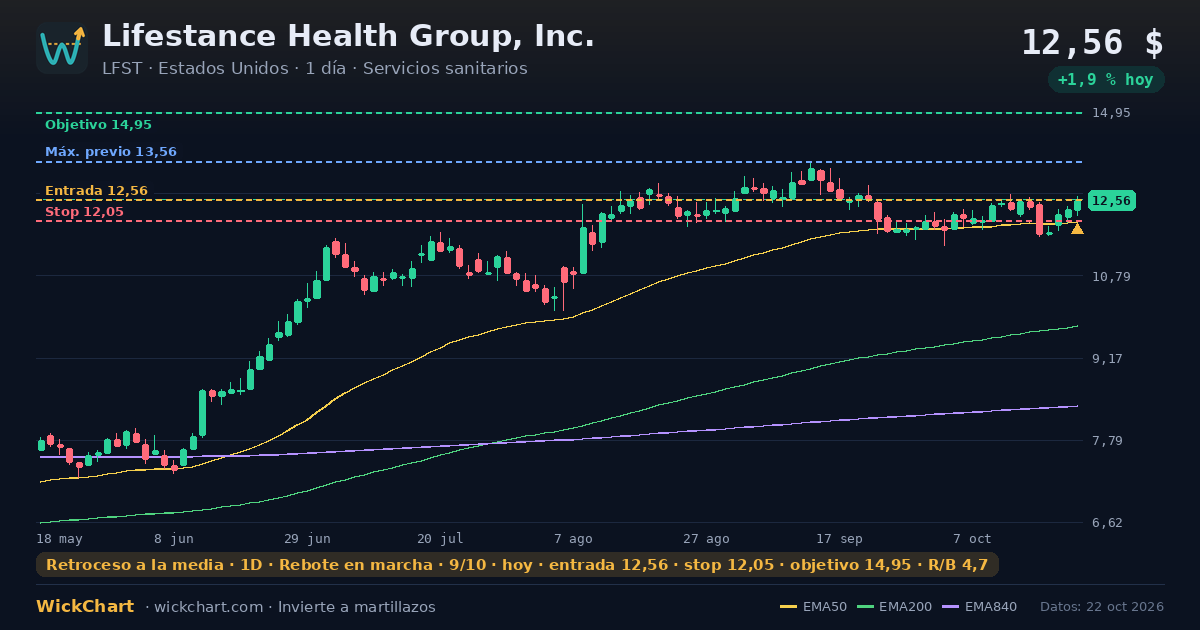Image resolution: width=1200 pixels, height=630 pixels.
Task: Click the Stop 12,05 label
Action: (x=84, y=212)
